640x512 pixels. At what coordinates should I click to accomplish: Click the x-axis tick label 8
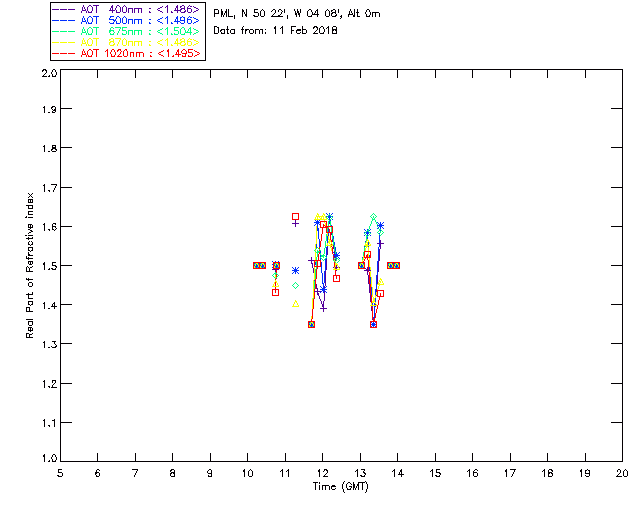[173, 473]
